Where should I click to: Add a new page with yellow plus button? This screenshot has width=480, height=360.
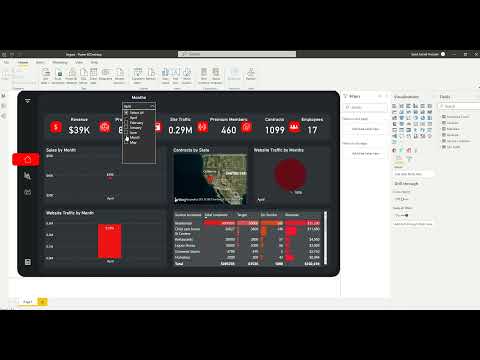point(43,302)
